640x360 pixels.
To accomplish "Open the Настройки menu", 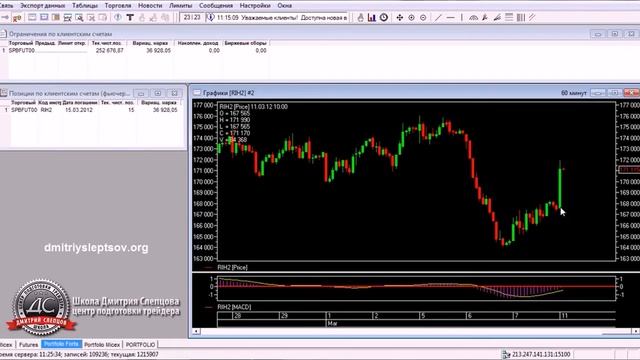I will tap(255, 6).
